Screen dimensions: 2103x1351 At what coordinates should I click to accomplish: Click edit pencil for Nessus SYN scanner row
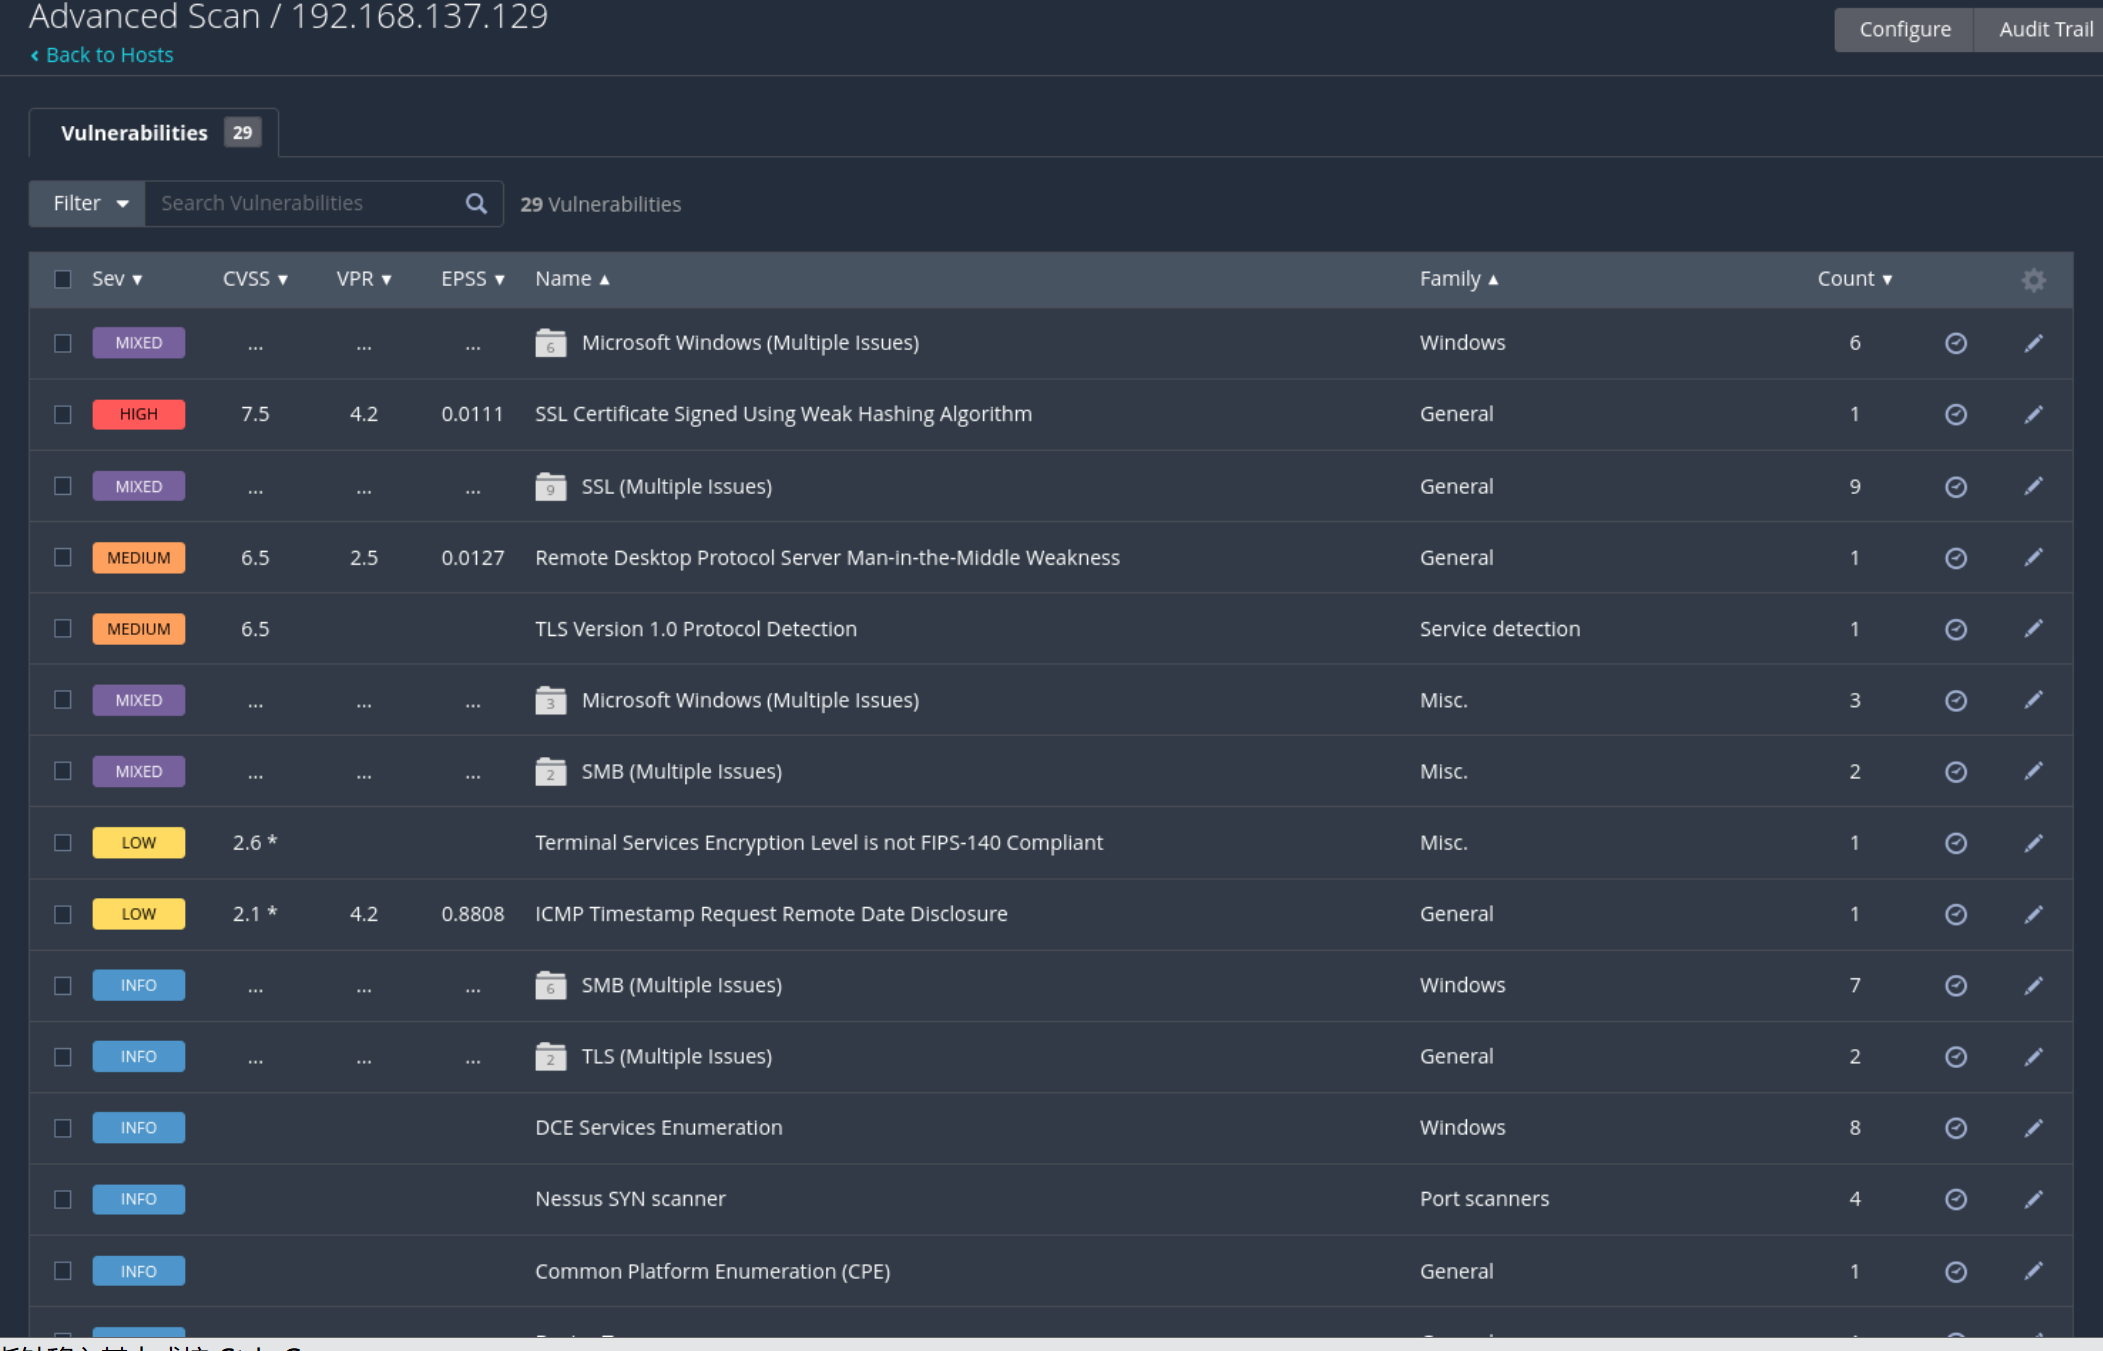coord(2033,1199)
